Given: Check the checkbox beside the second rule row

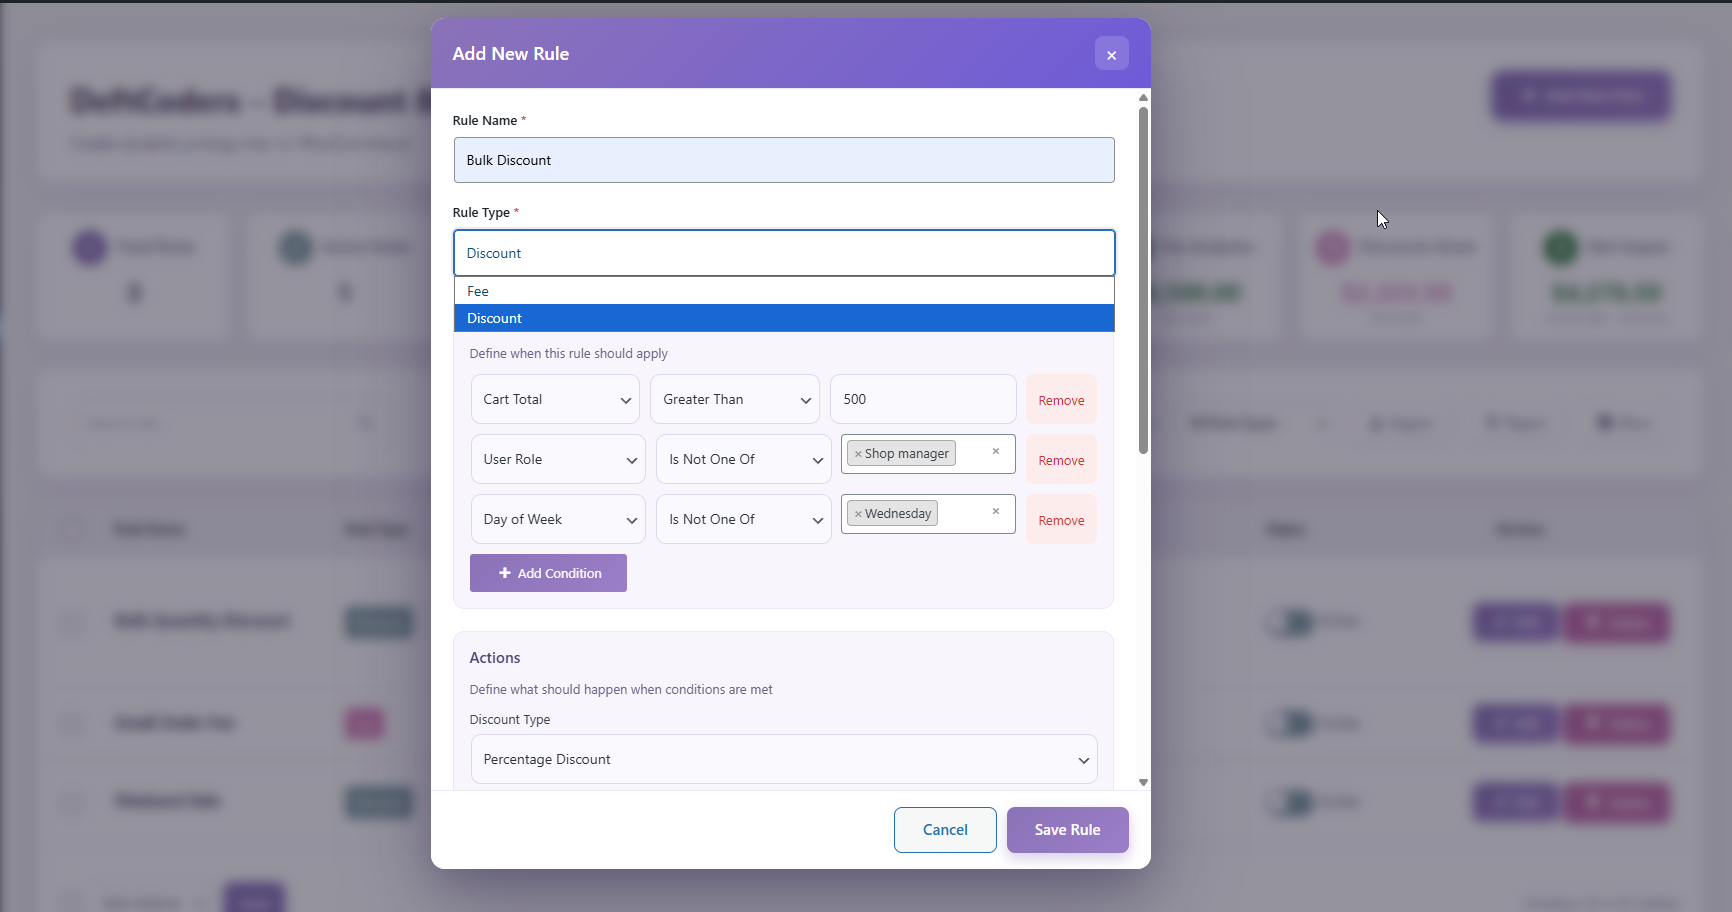Looking at the screenshot, I should pos(71,723).
